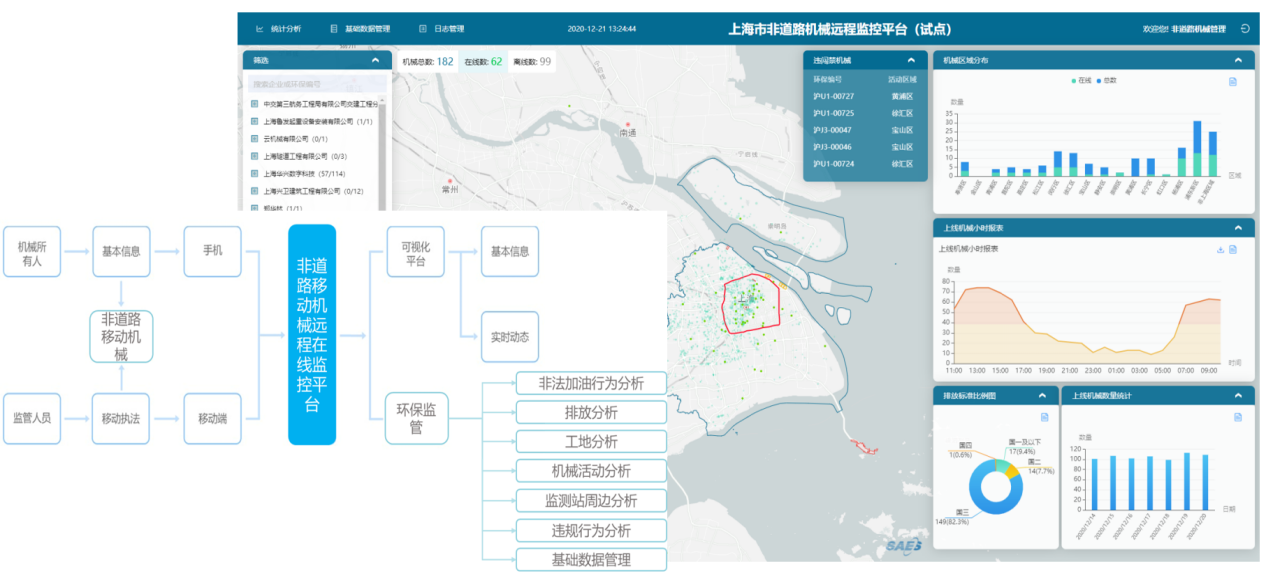Collapse the 违闯禁机械 panel

[911, 60]
